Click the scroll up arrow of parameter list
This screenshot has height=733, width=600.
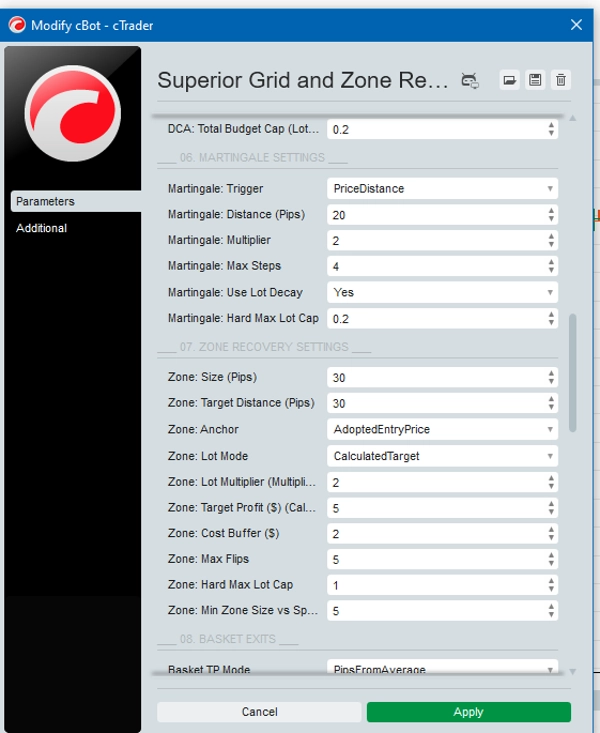click(x=572, y=118)
